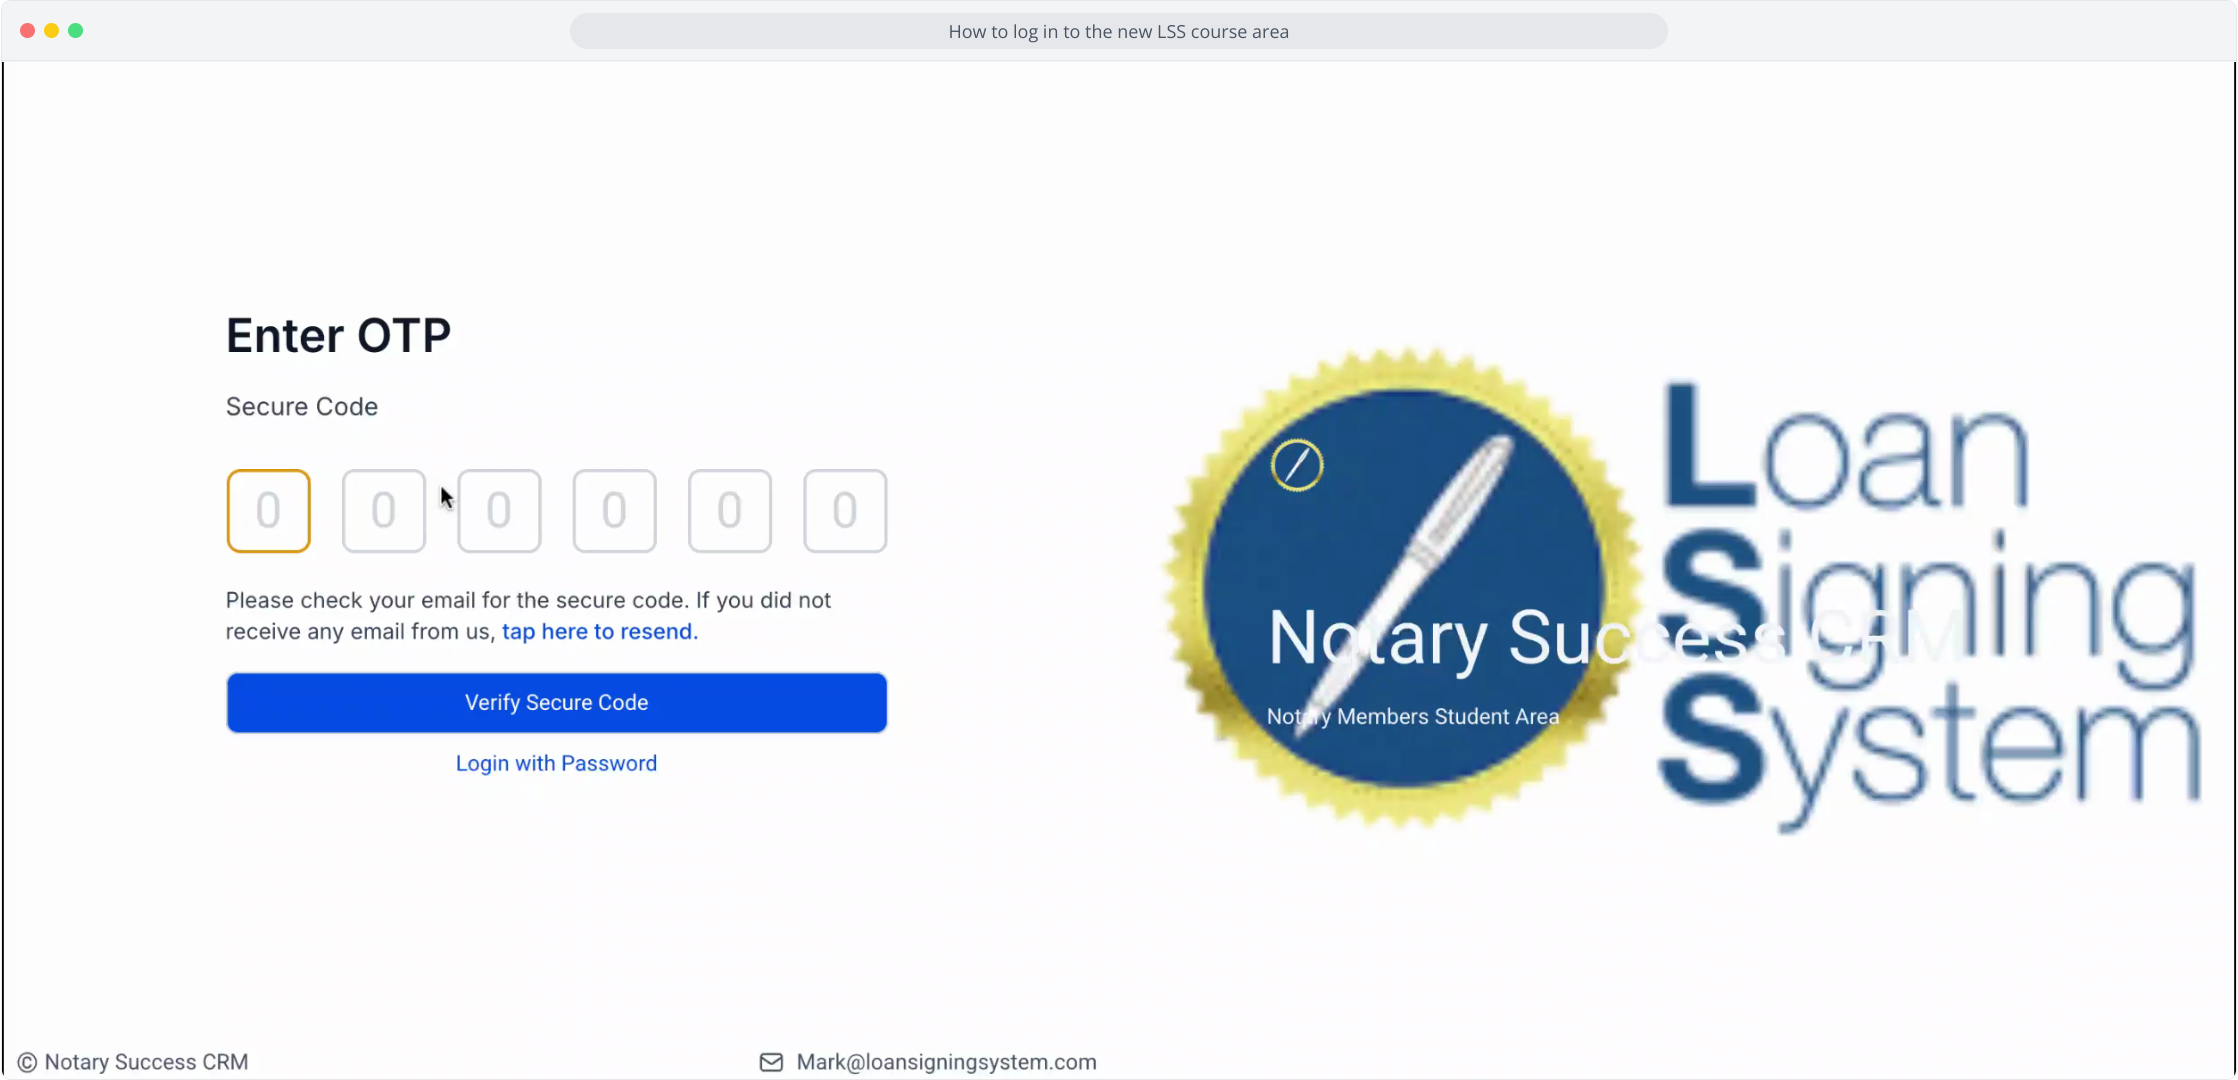This screenshot has height=1080, width=2238.
Task: Click the envelope icon in the footer
Action: (x=771, y=1062)
